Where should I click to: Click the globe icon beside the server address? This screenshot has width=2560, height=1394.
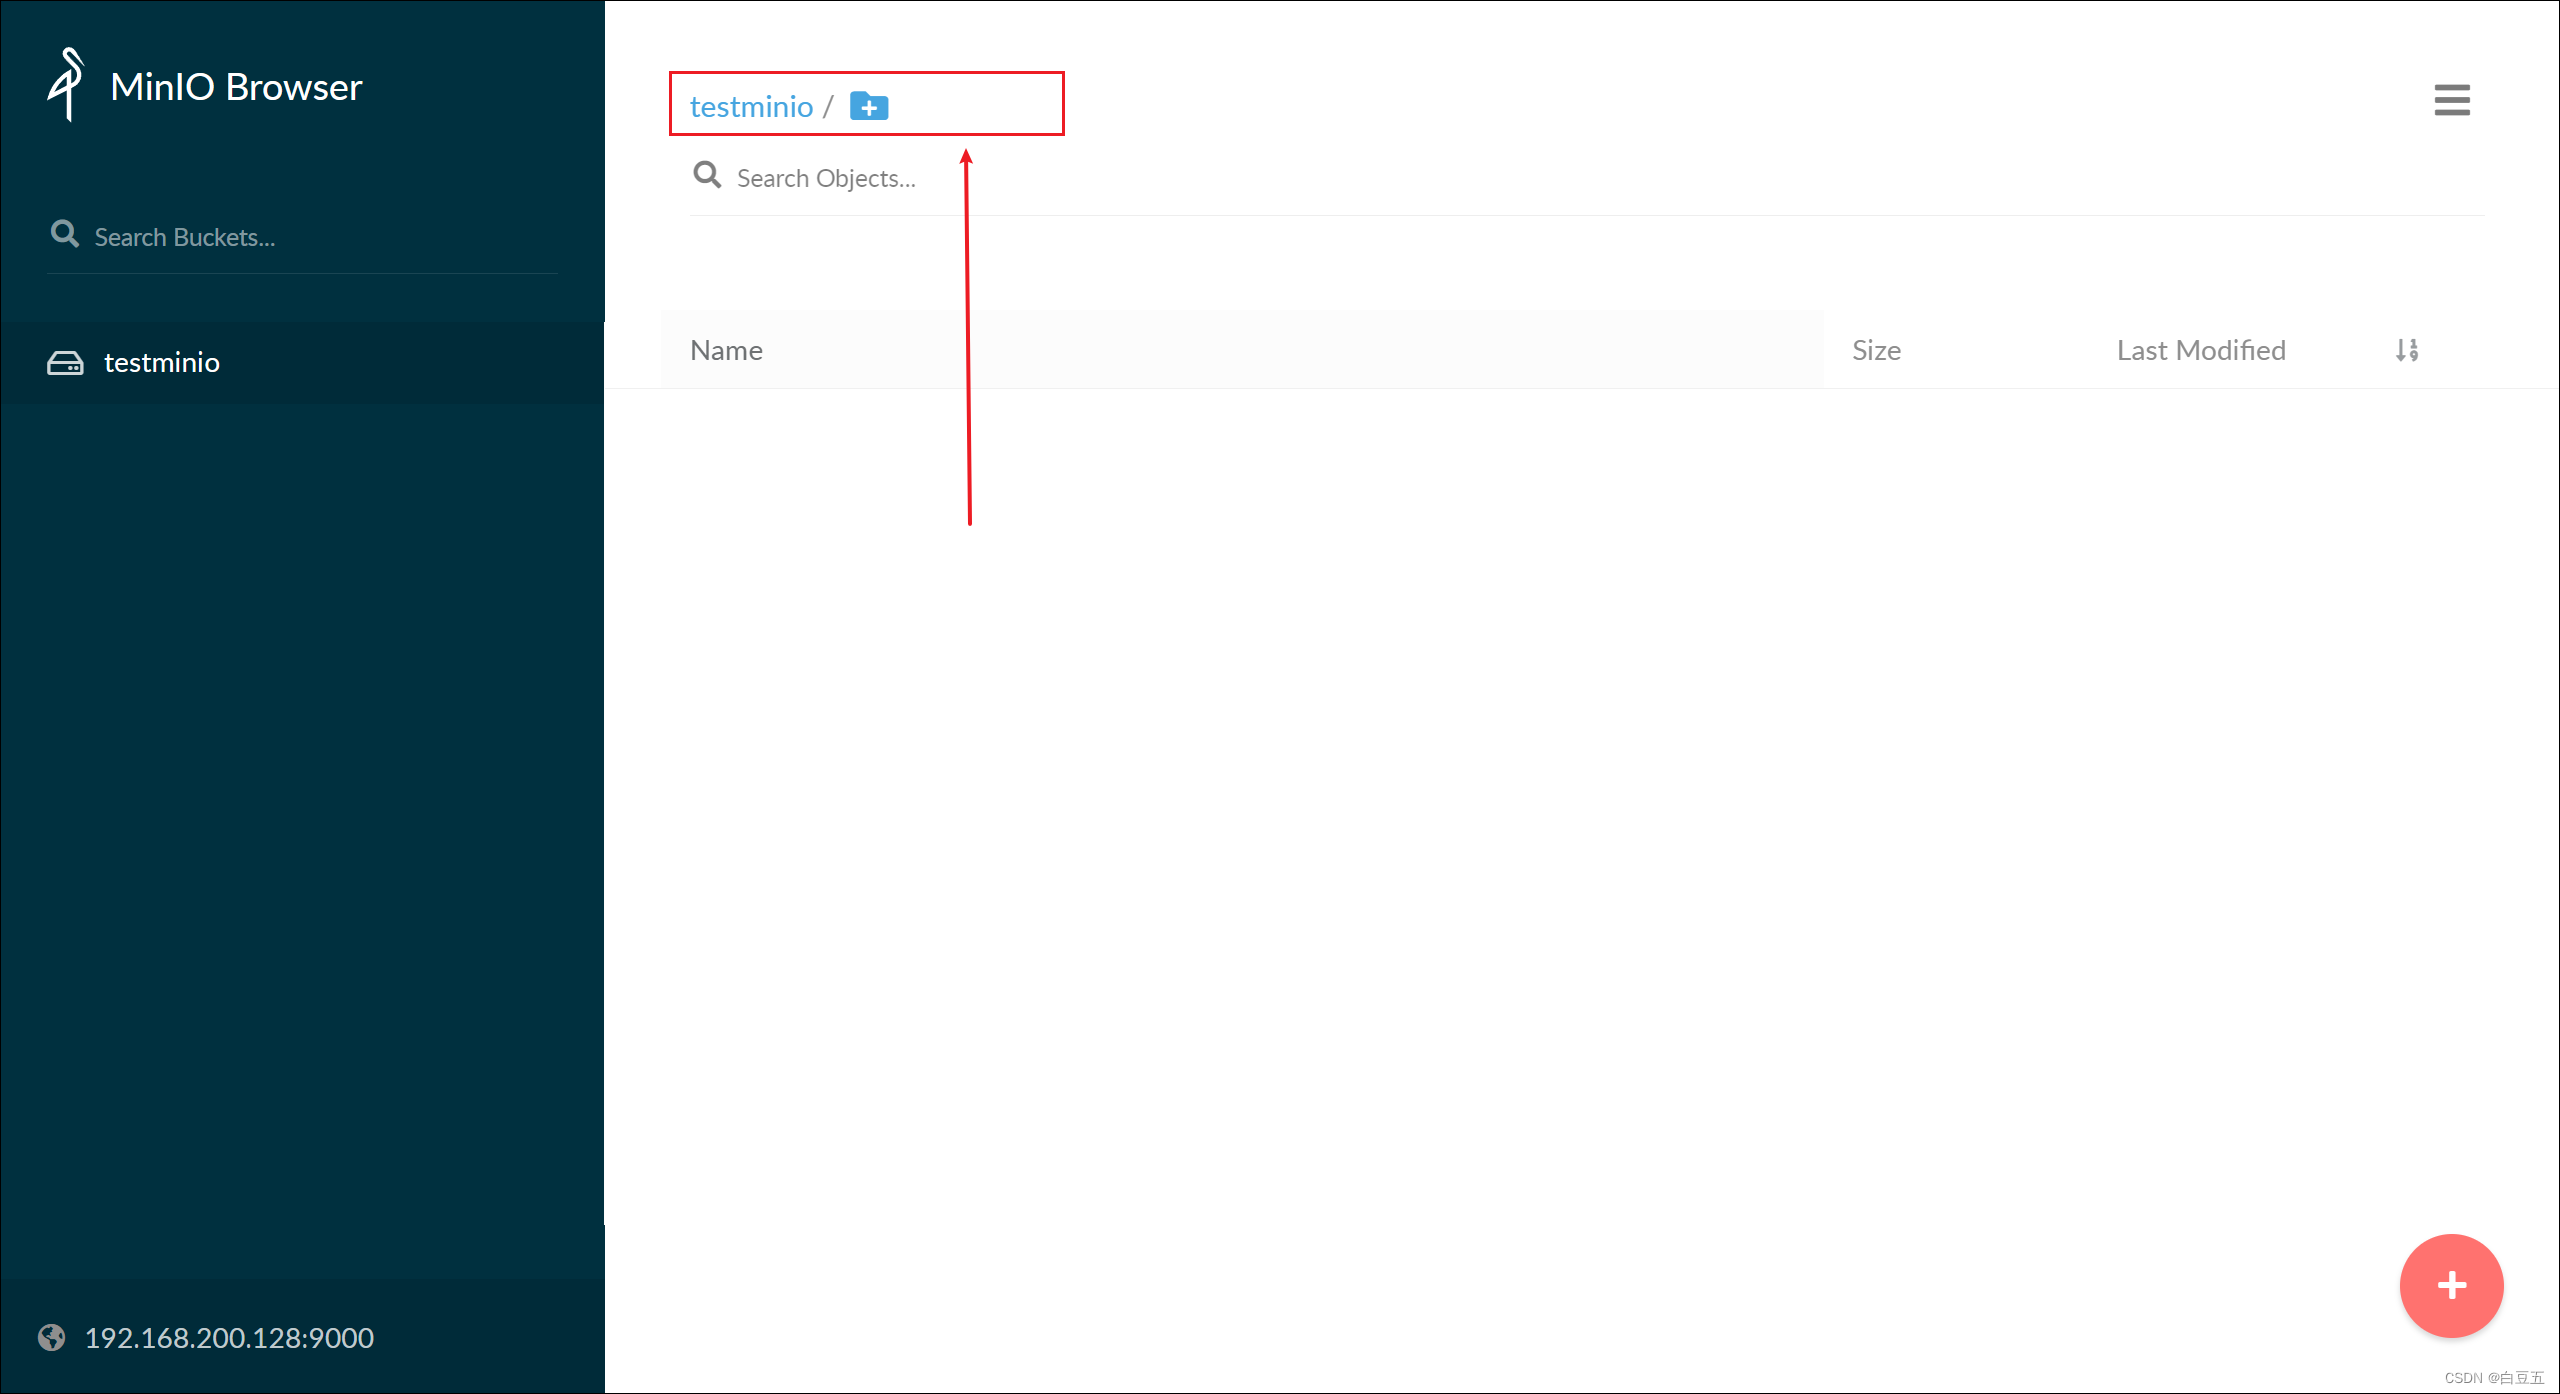point(52,1337)
